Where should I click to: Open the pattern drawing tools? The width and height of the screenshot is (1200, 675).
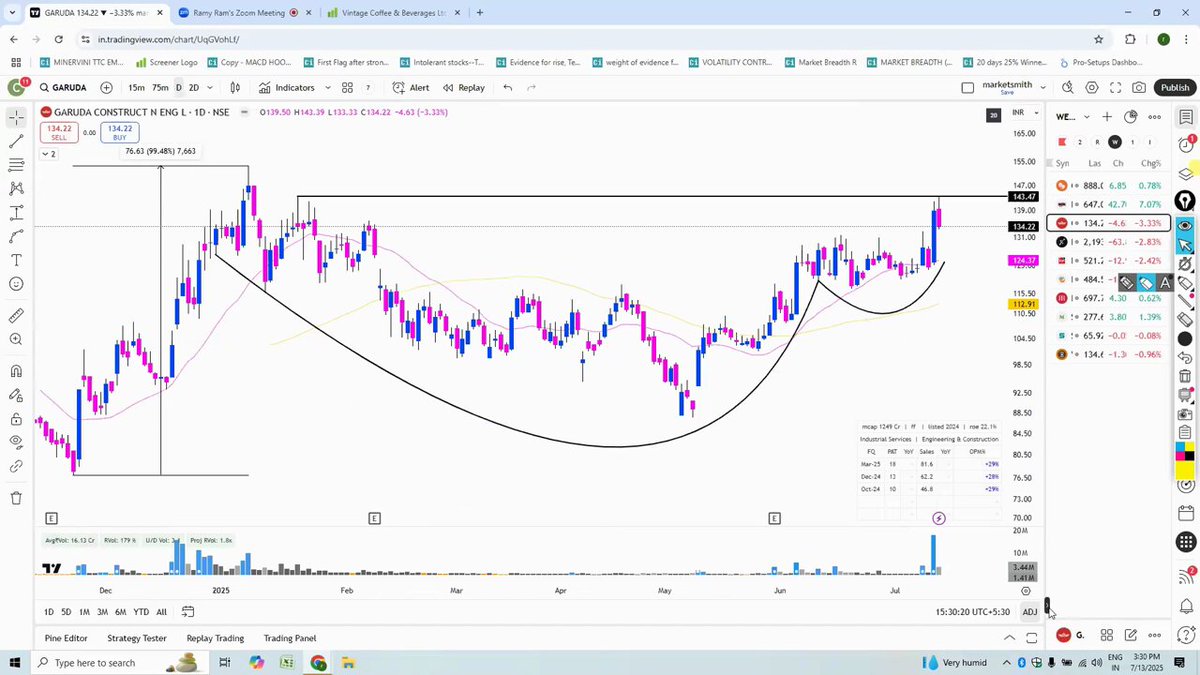(x=16, y=188)
